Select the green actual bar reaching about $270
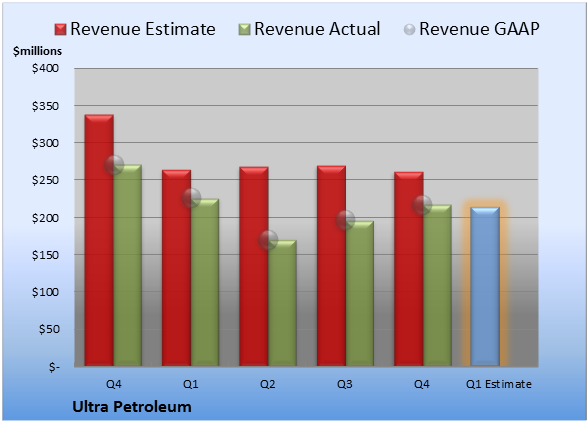The image size is (588, 422). click(128, 265)
